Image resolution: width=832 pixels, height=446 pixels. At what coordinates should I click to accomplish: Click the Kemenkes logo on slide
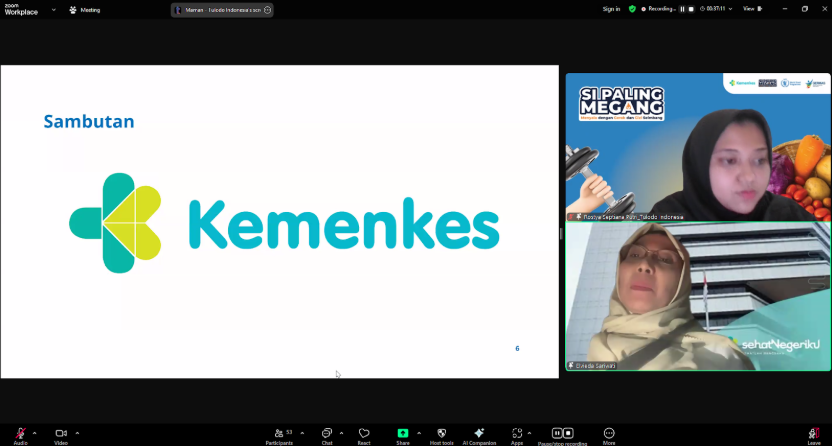(x=284, y=223)
